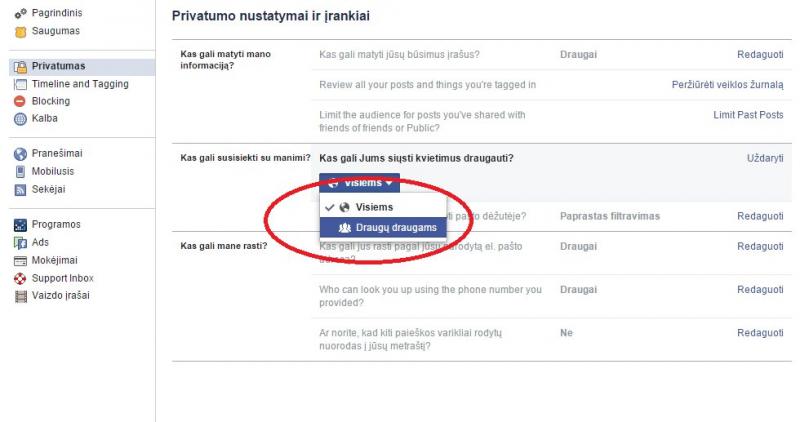This screenshot has width=800, height=422.
Task: Click the Saugumas shield icon
Action: [20, 32]
